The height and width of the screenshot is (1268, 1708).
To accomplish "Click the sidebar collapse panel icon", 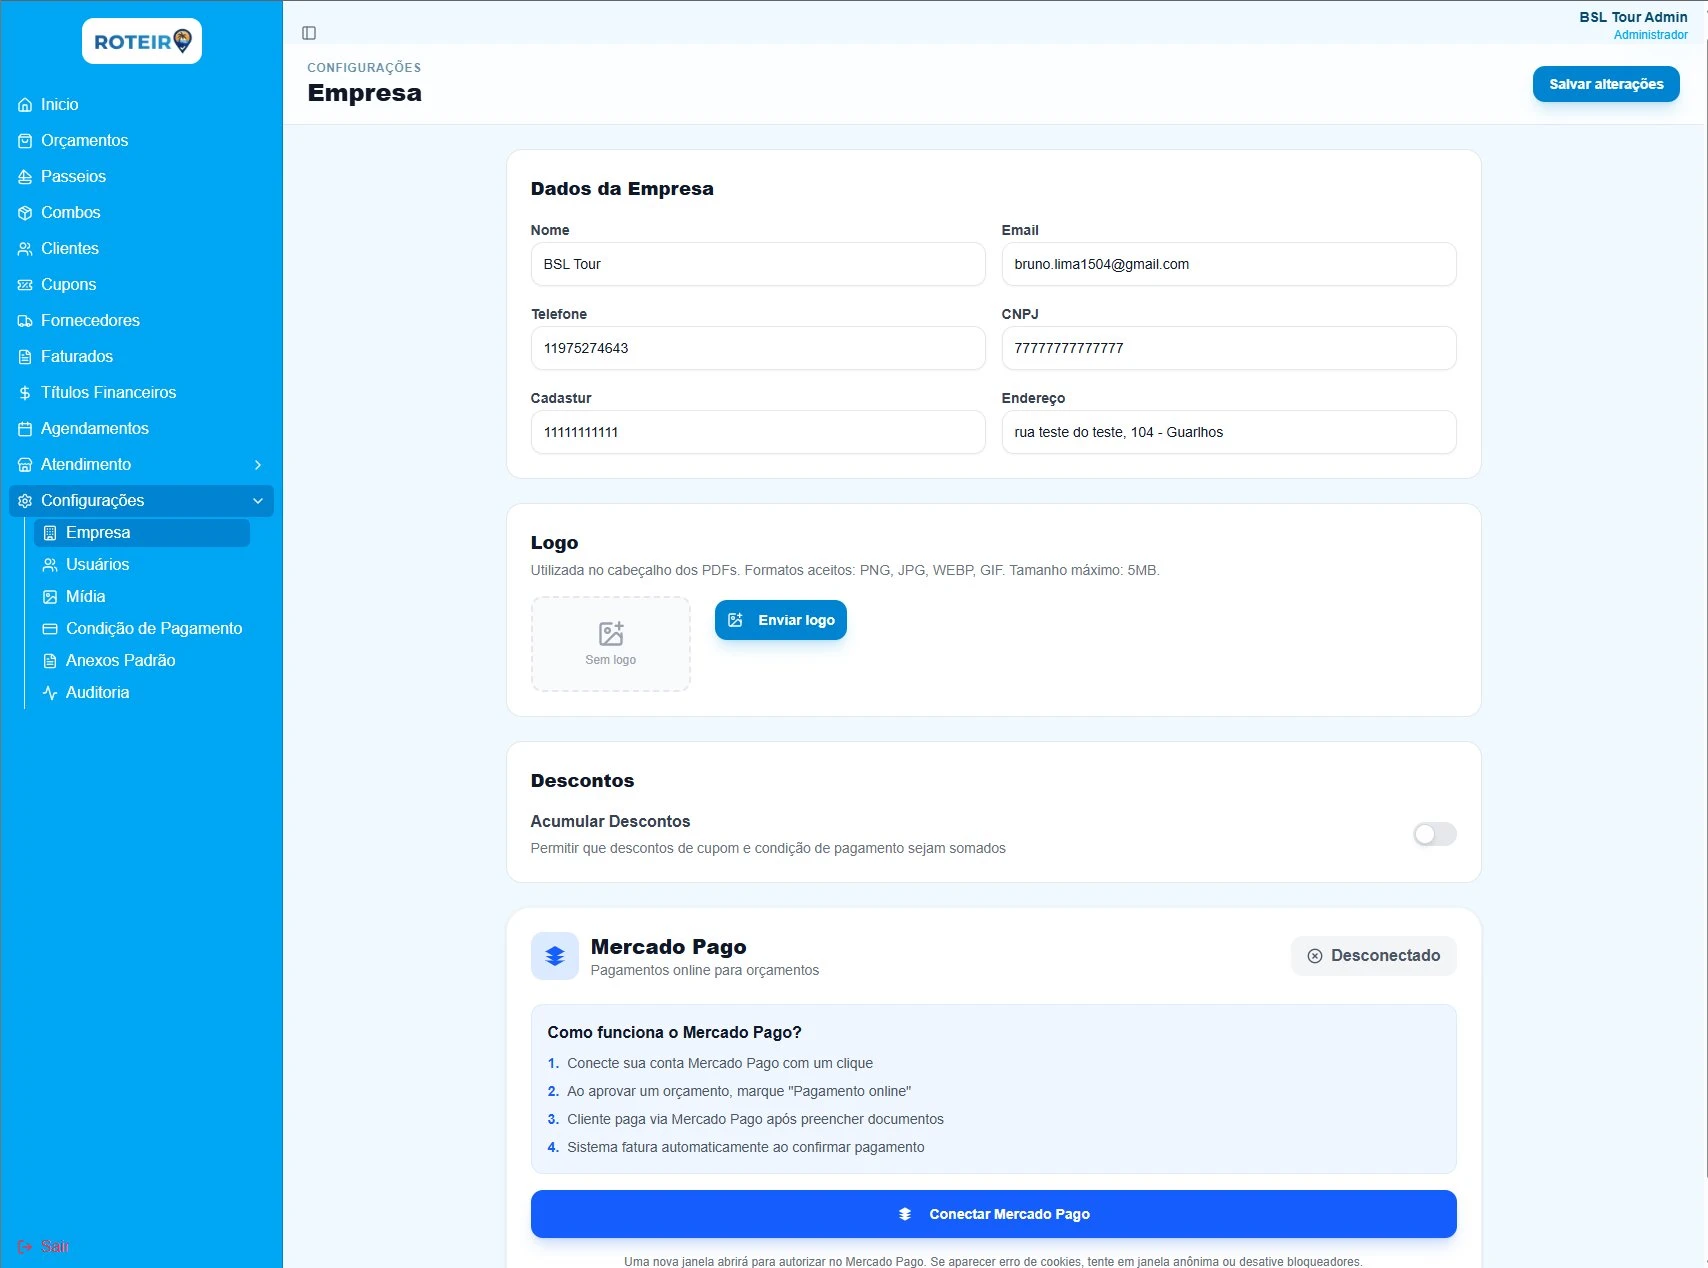I will pyautogui.click(x=309, y=33).
